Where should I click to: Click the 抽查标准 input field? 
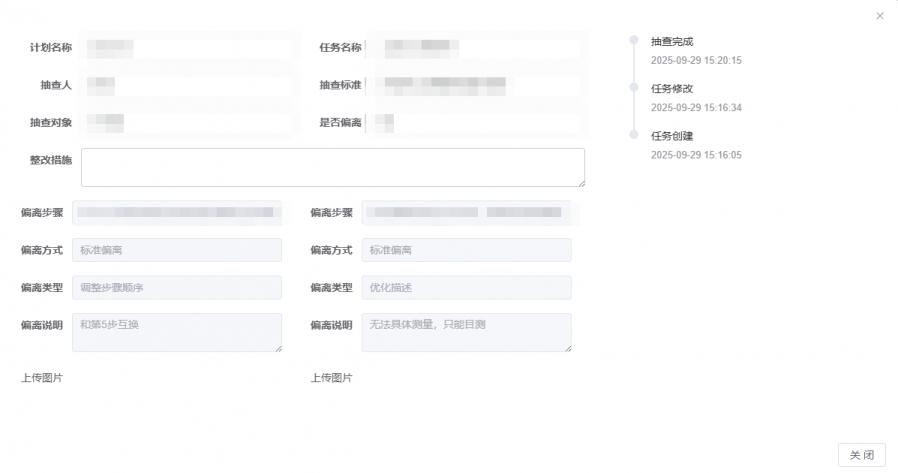pos(474,85)
